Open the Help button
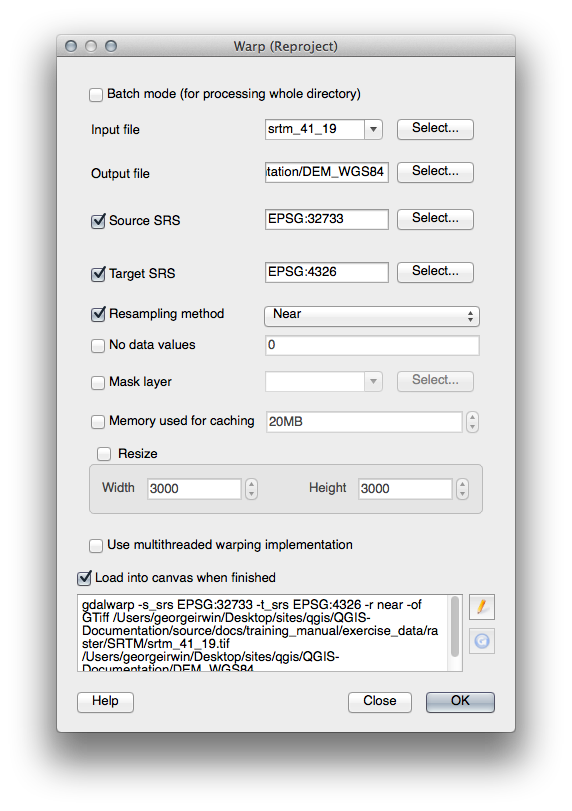572x811 pixels. tap(106, 702)
